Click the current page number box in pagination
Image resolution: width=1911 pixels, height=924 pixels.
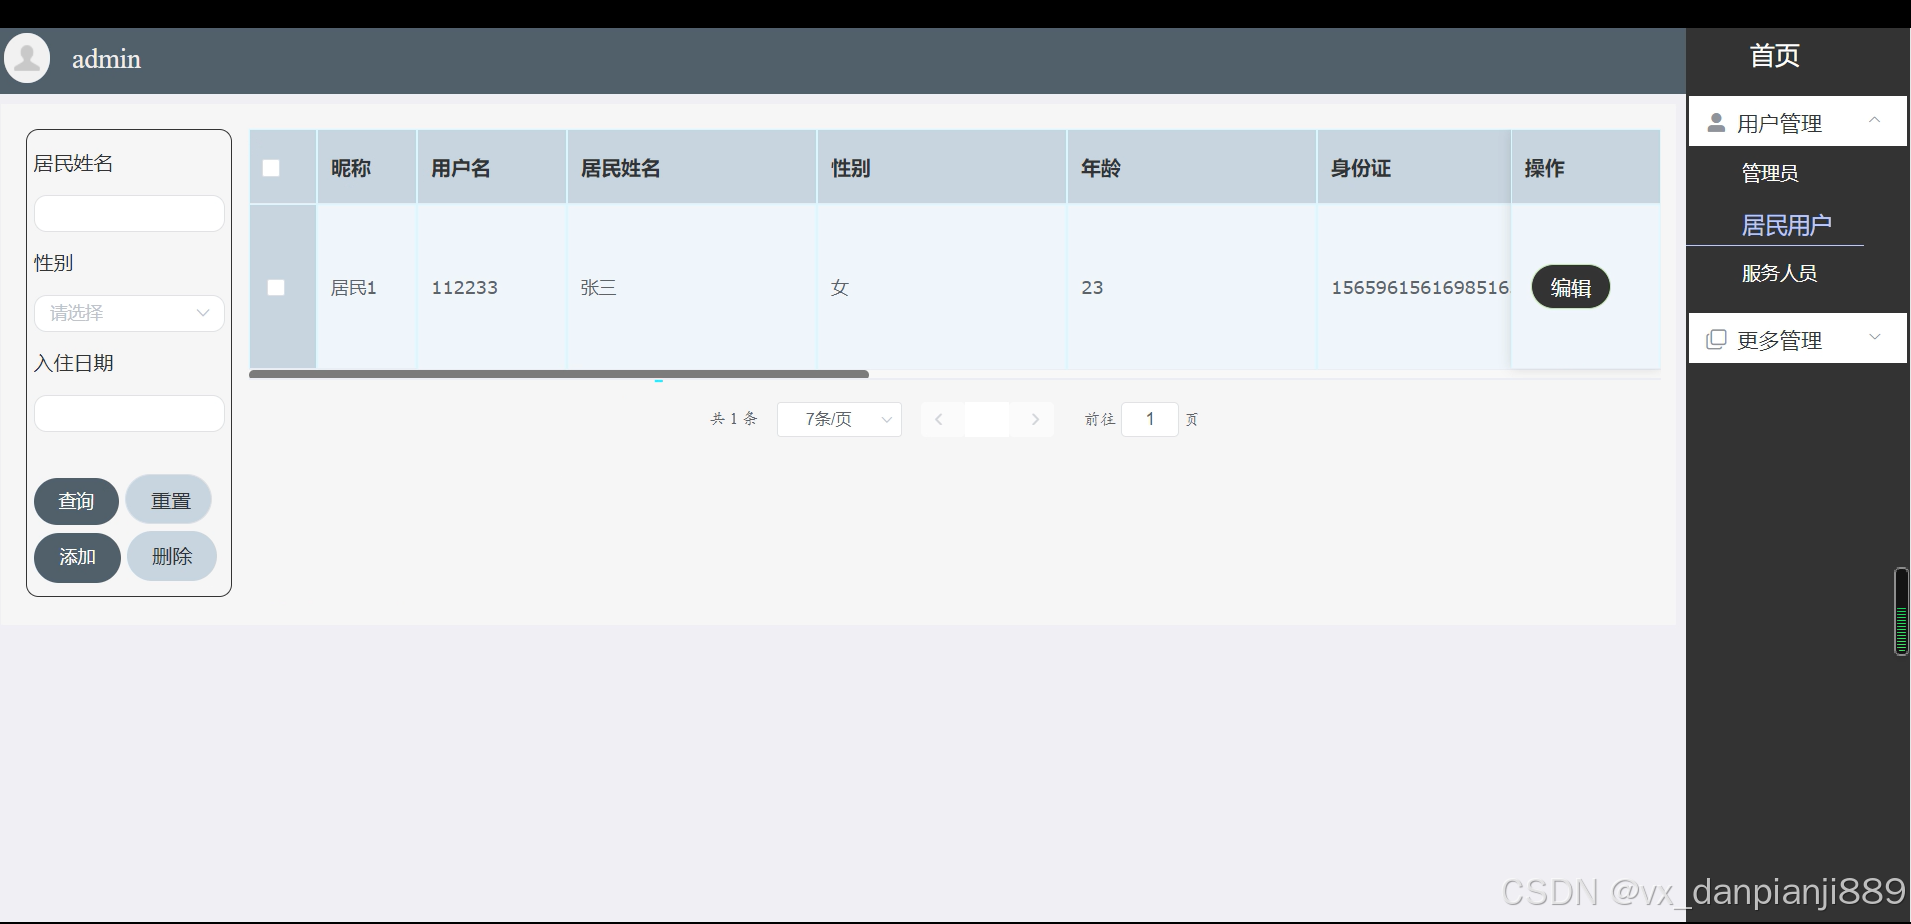point(987,419)
